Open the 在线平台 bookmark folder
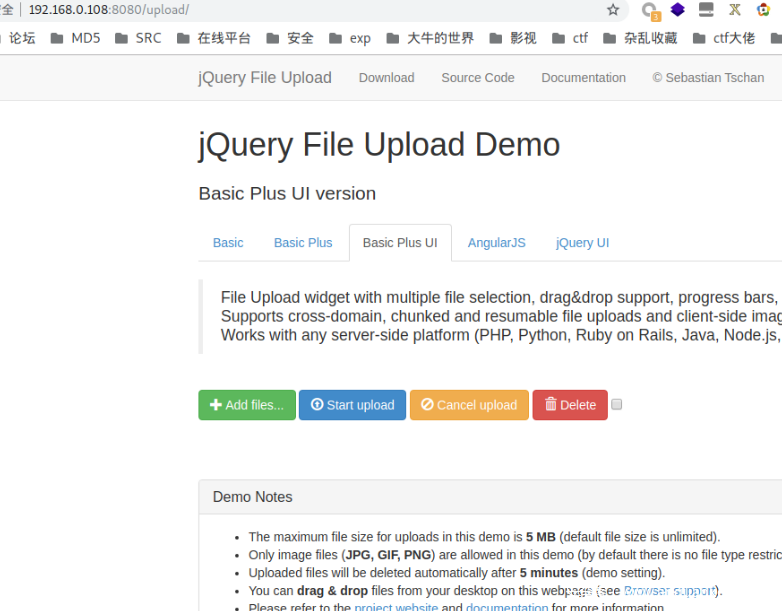Image resolution: width=782 pixels, height=611 pixels. click(214, 38)
